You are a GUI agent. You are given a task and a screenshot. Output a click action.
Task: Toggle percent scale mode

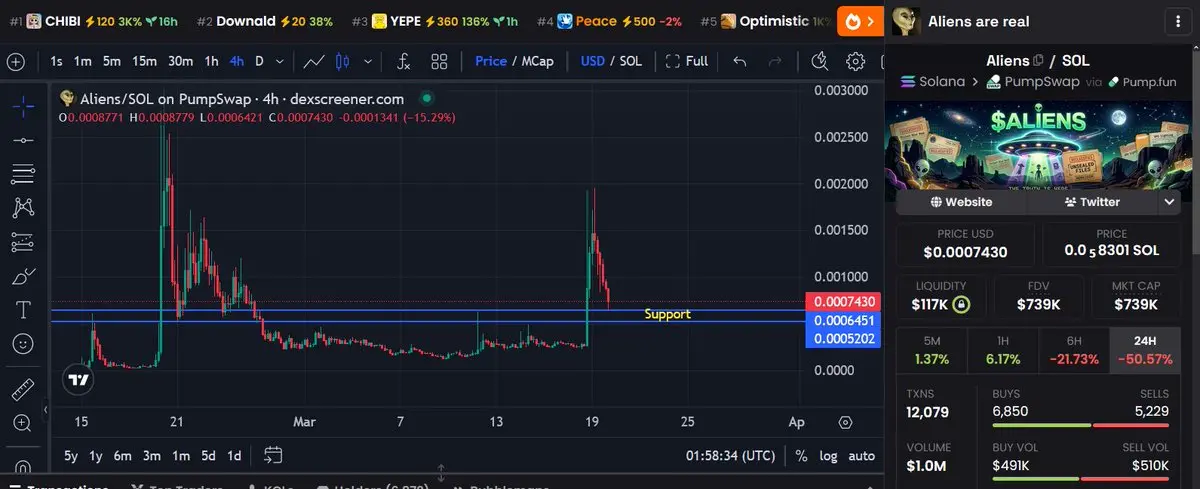(x=801, y=455)
